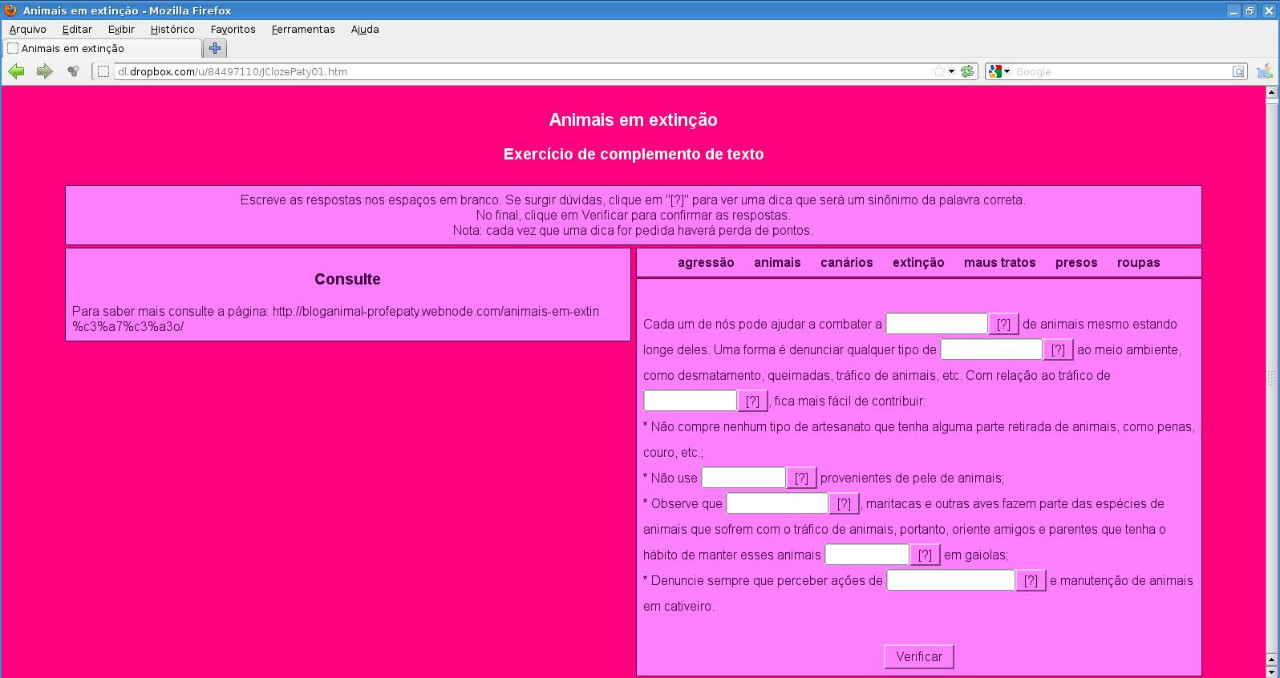Click the Google search input field
This screenshot has height=678, width=1280.
coord(1120,72)
